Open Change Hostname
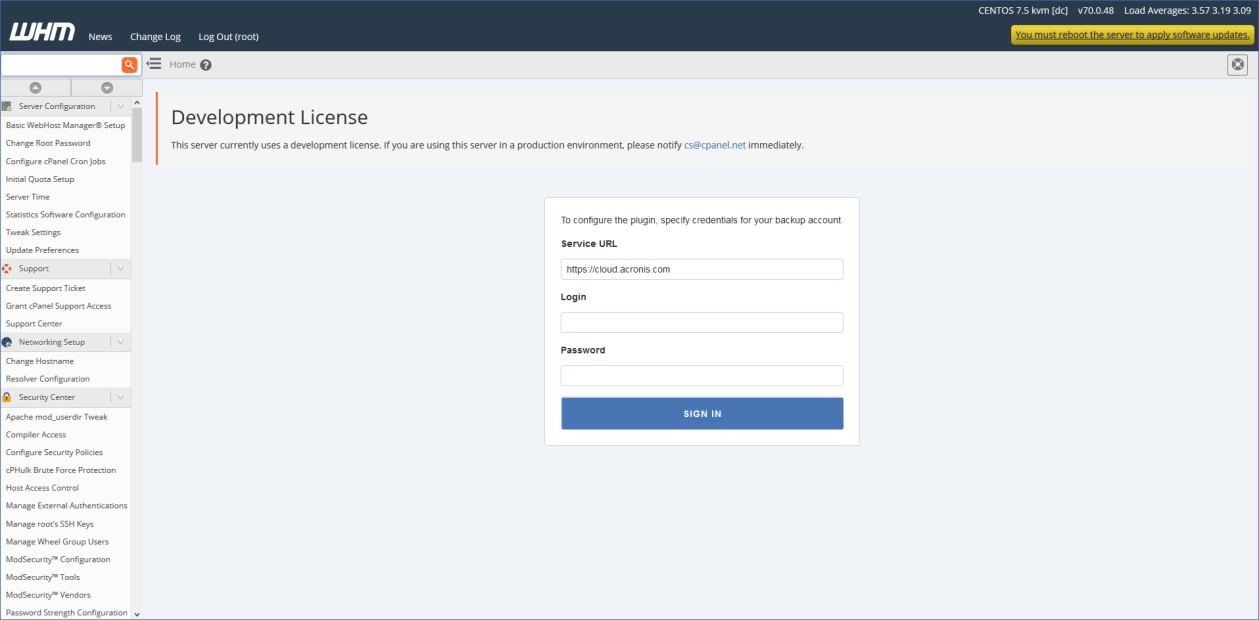 [x=40, y=361]
